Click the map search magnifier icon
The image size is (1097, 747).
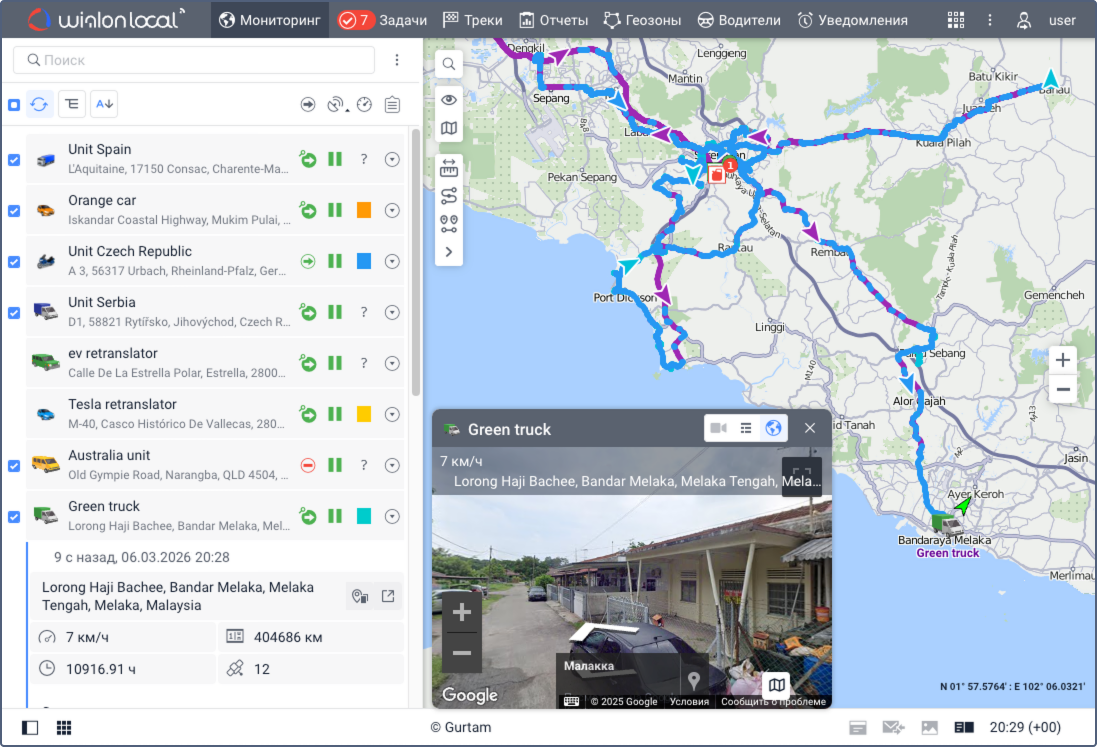click(449, 64)
